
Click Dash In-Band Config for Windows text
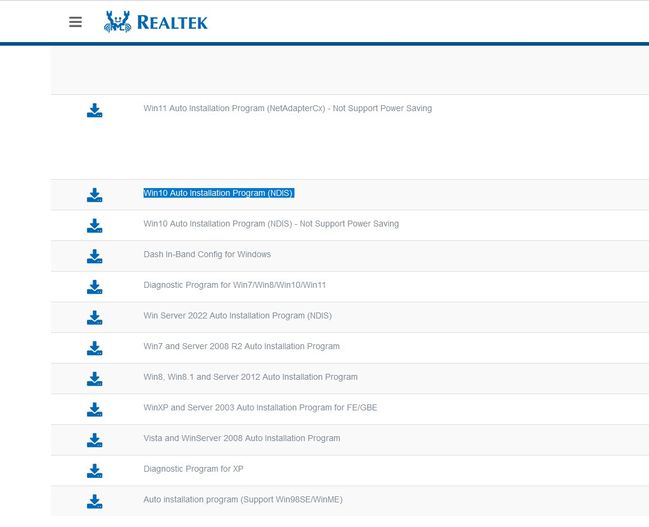click(x=207, y=254)
